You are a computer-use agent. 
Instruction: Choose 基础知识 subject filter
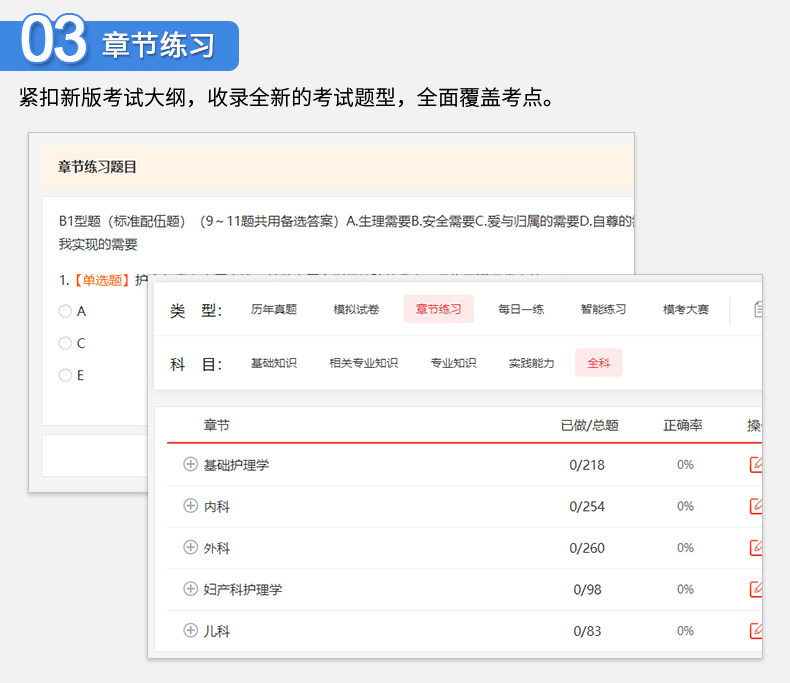(274, 363)
